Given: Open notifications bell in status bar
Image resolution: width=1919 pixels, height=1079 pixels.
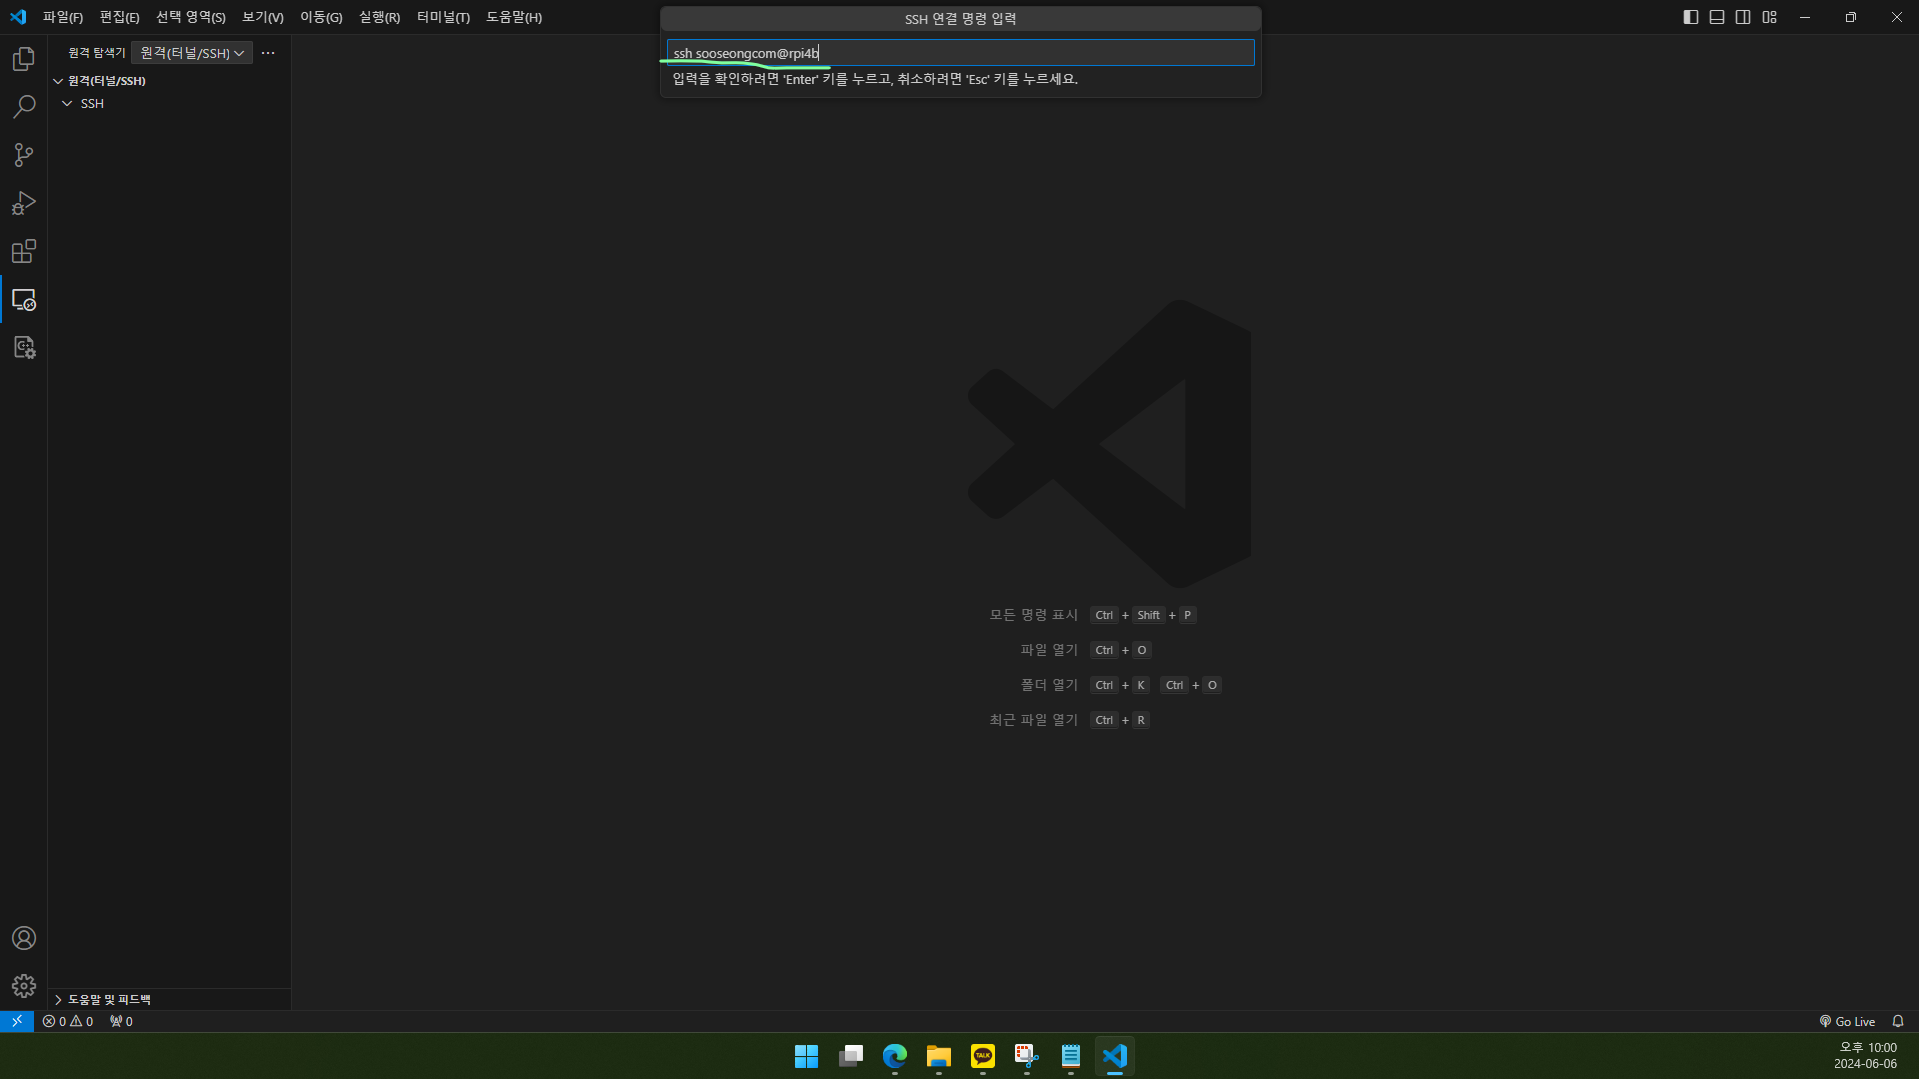Looking at the screenshot, I should tap(1898, 1021).
